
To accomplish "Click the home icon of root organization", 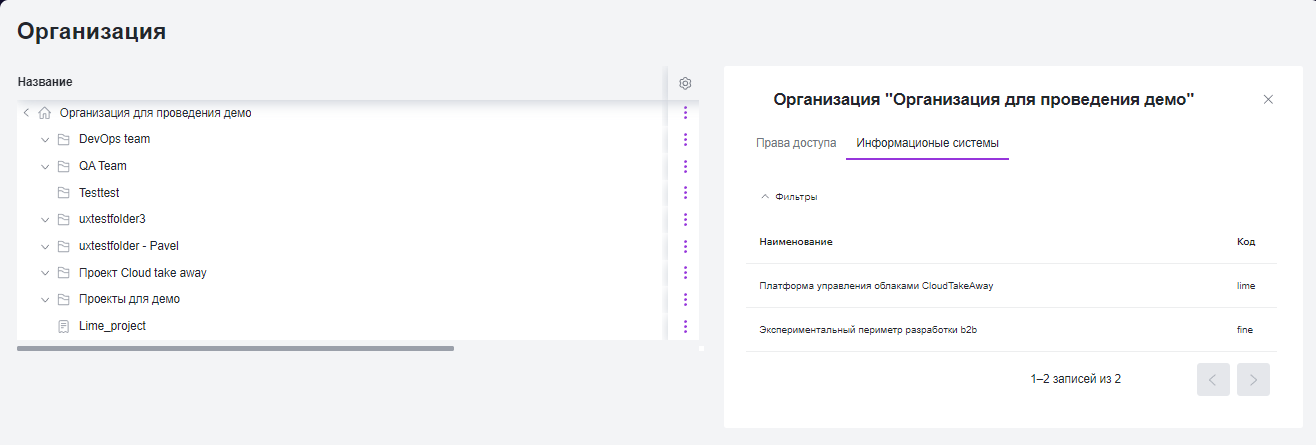I will (44, 113).
